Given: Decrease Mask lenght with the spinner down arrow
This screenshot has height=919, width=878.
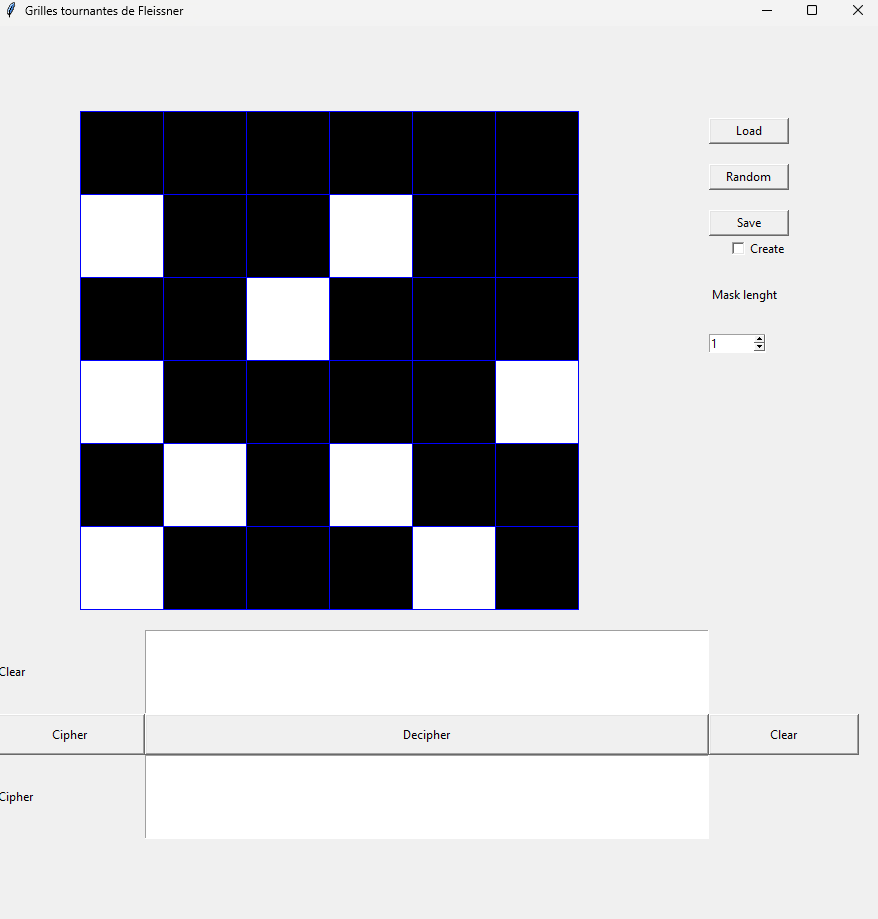Looking at the screenshot, I should [x=759, y=347].
